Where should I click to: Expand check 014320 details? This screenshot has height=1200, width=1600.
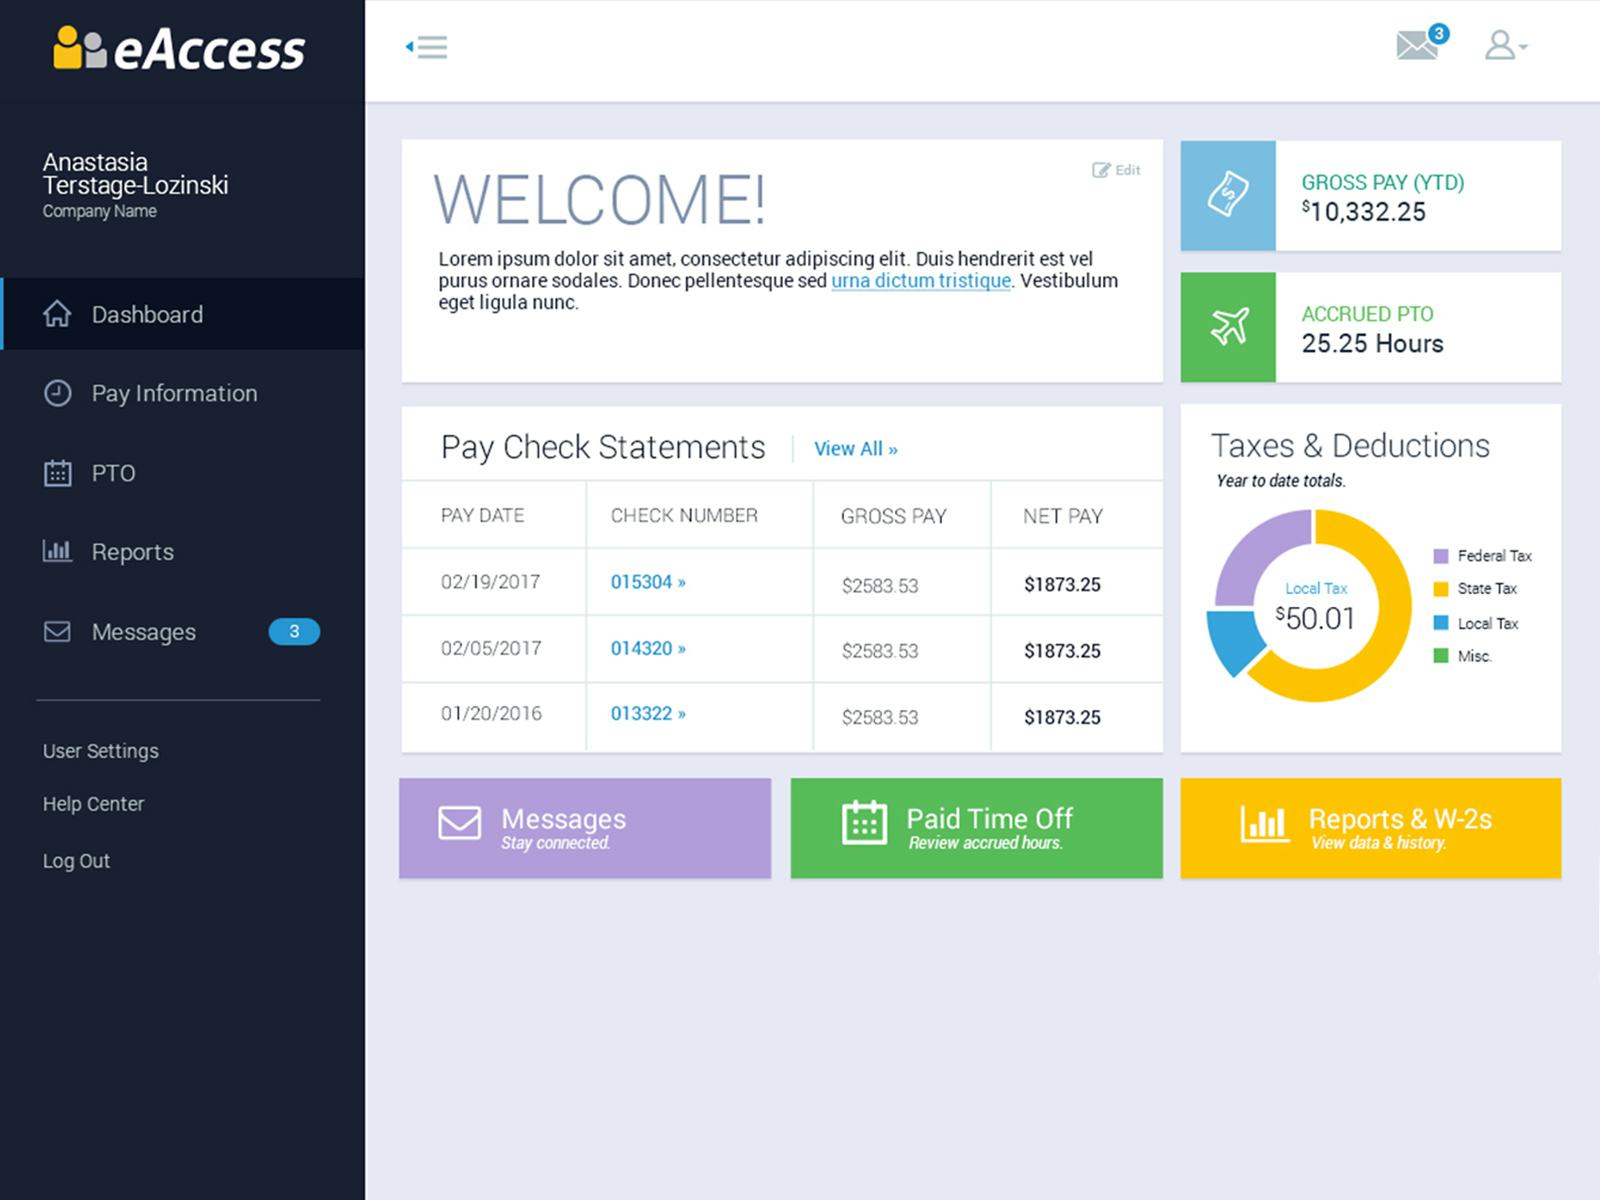647,648
